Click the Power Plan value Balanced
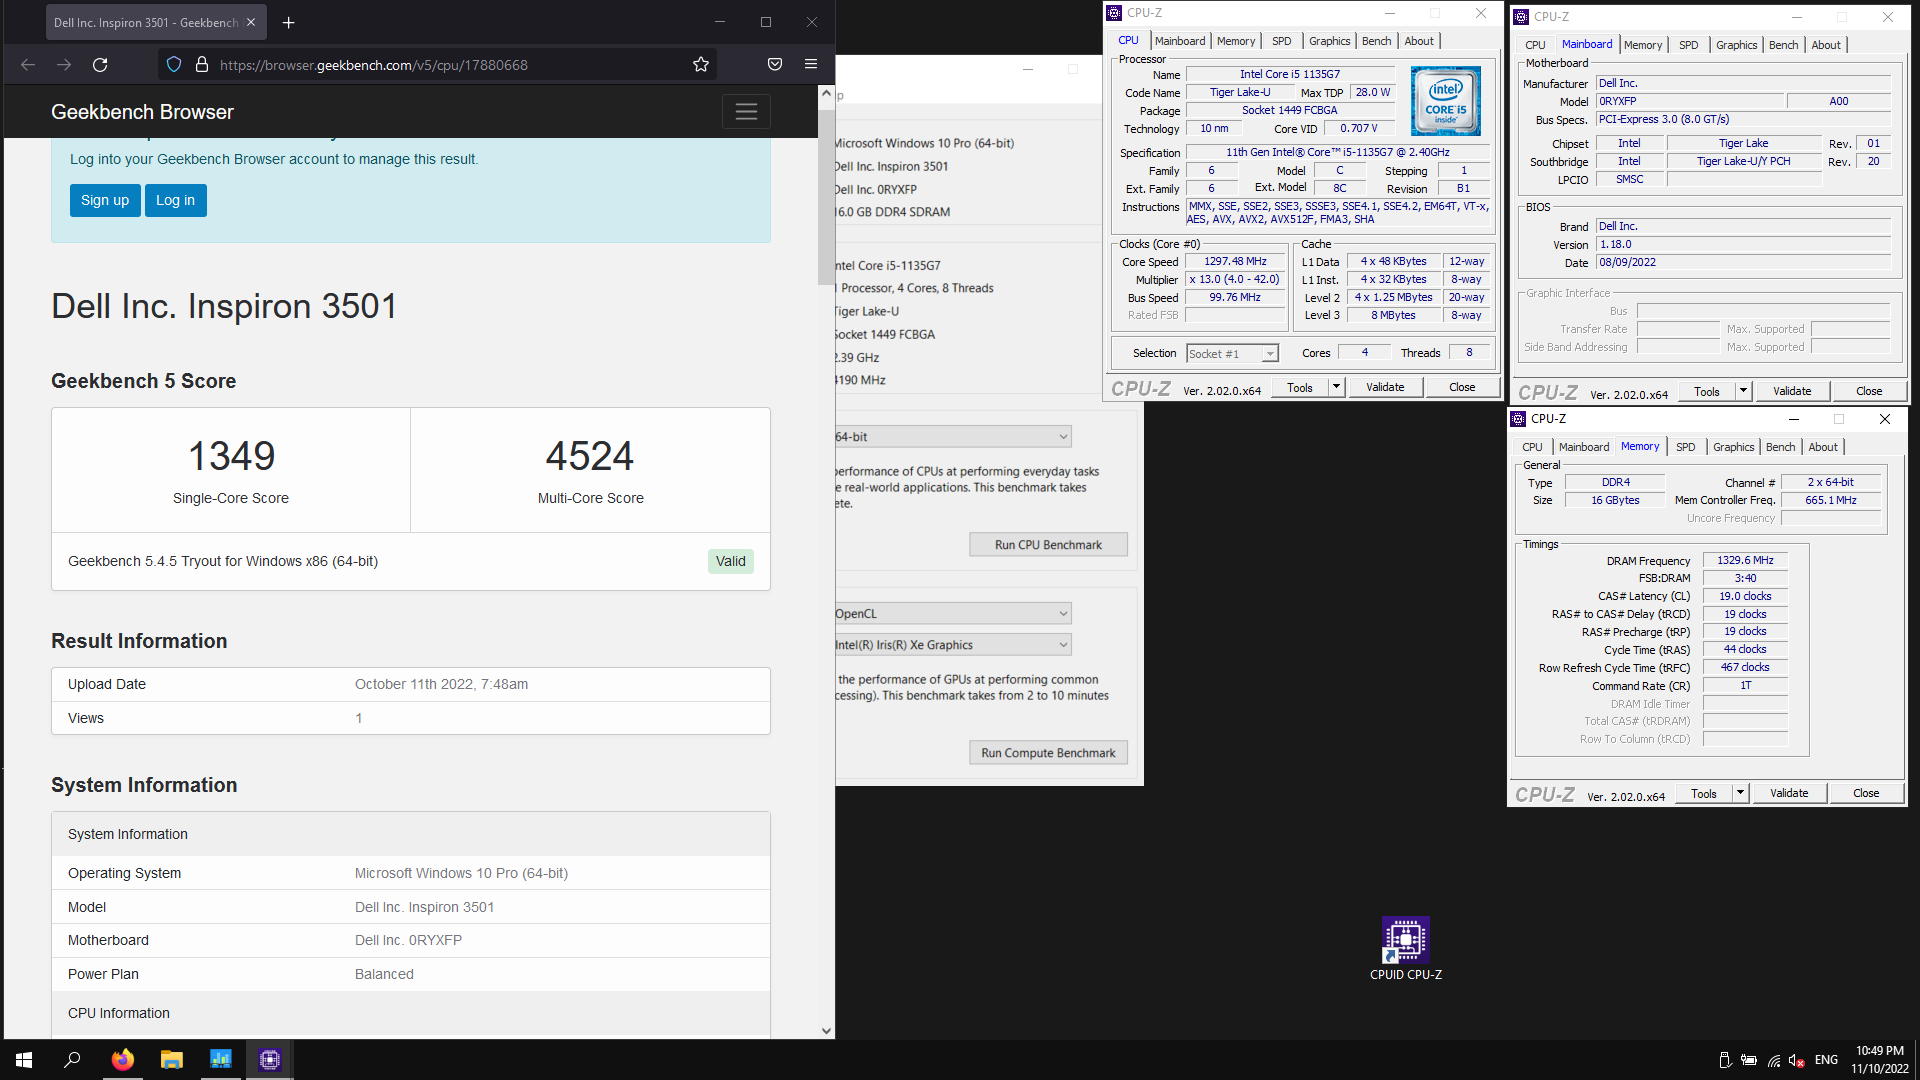 coord(384,974)
